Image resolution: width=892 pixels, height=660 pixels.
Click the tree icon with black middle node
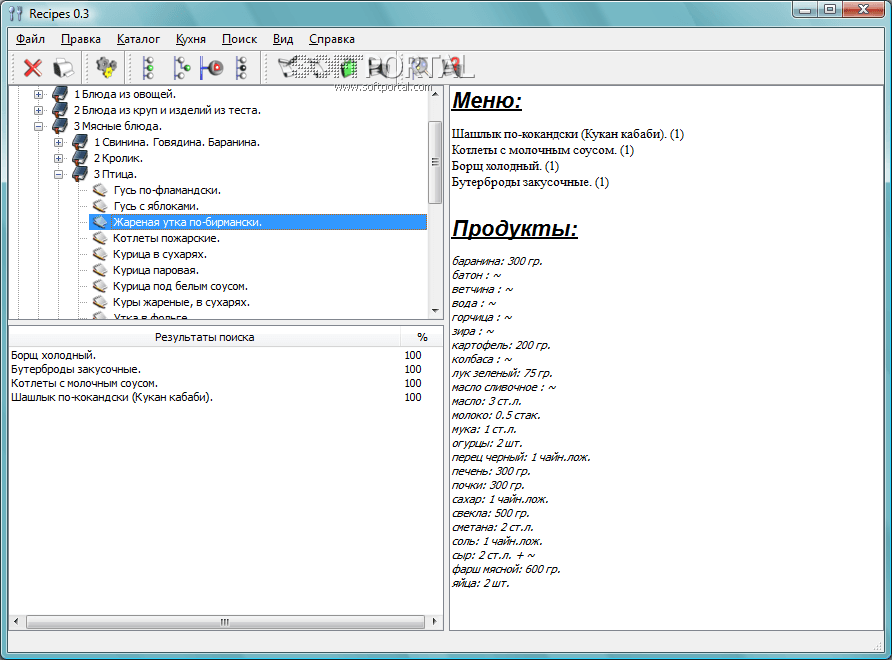(242, 68)
